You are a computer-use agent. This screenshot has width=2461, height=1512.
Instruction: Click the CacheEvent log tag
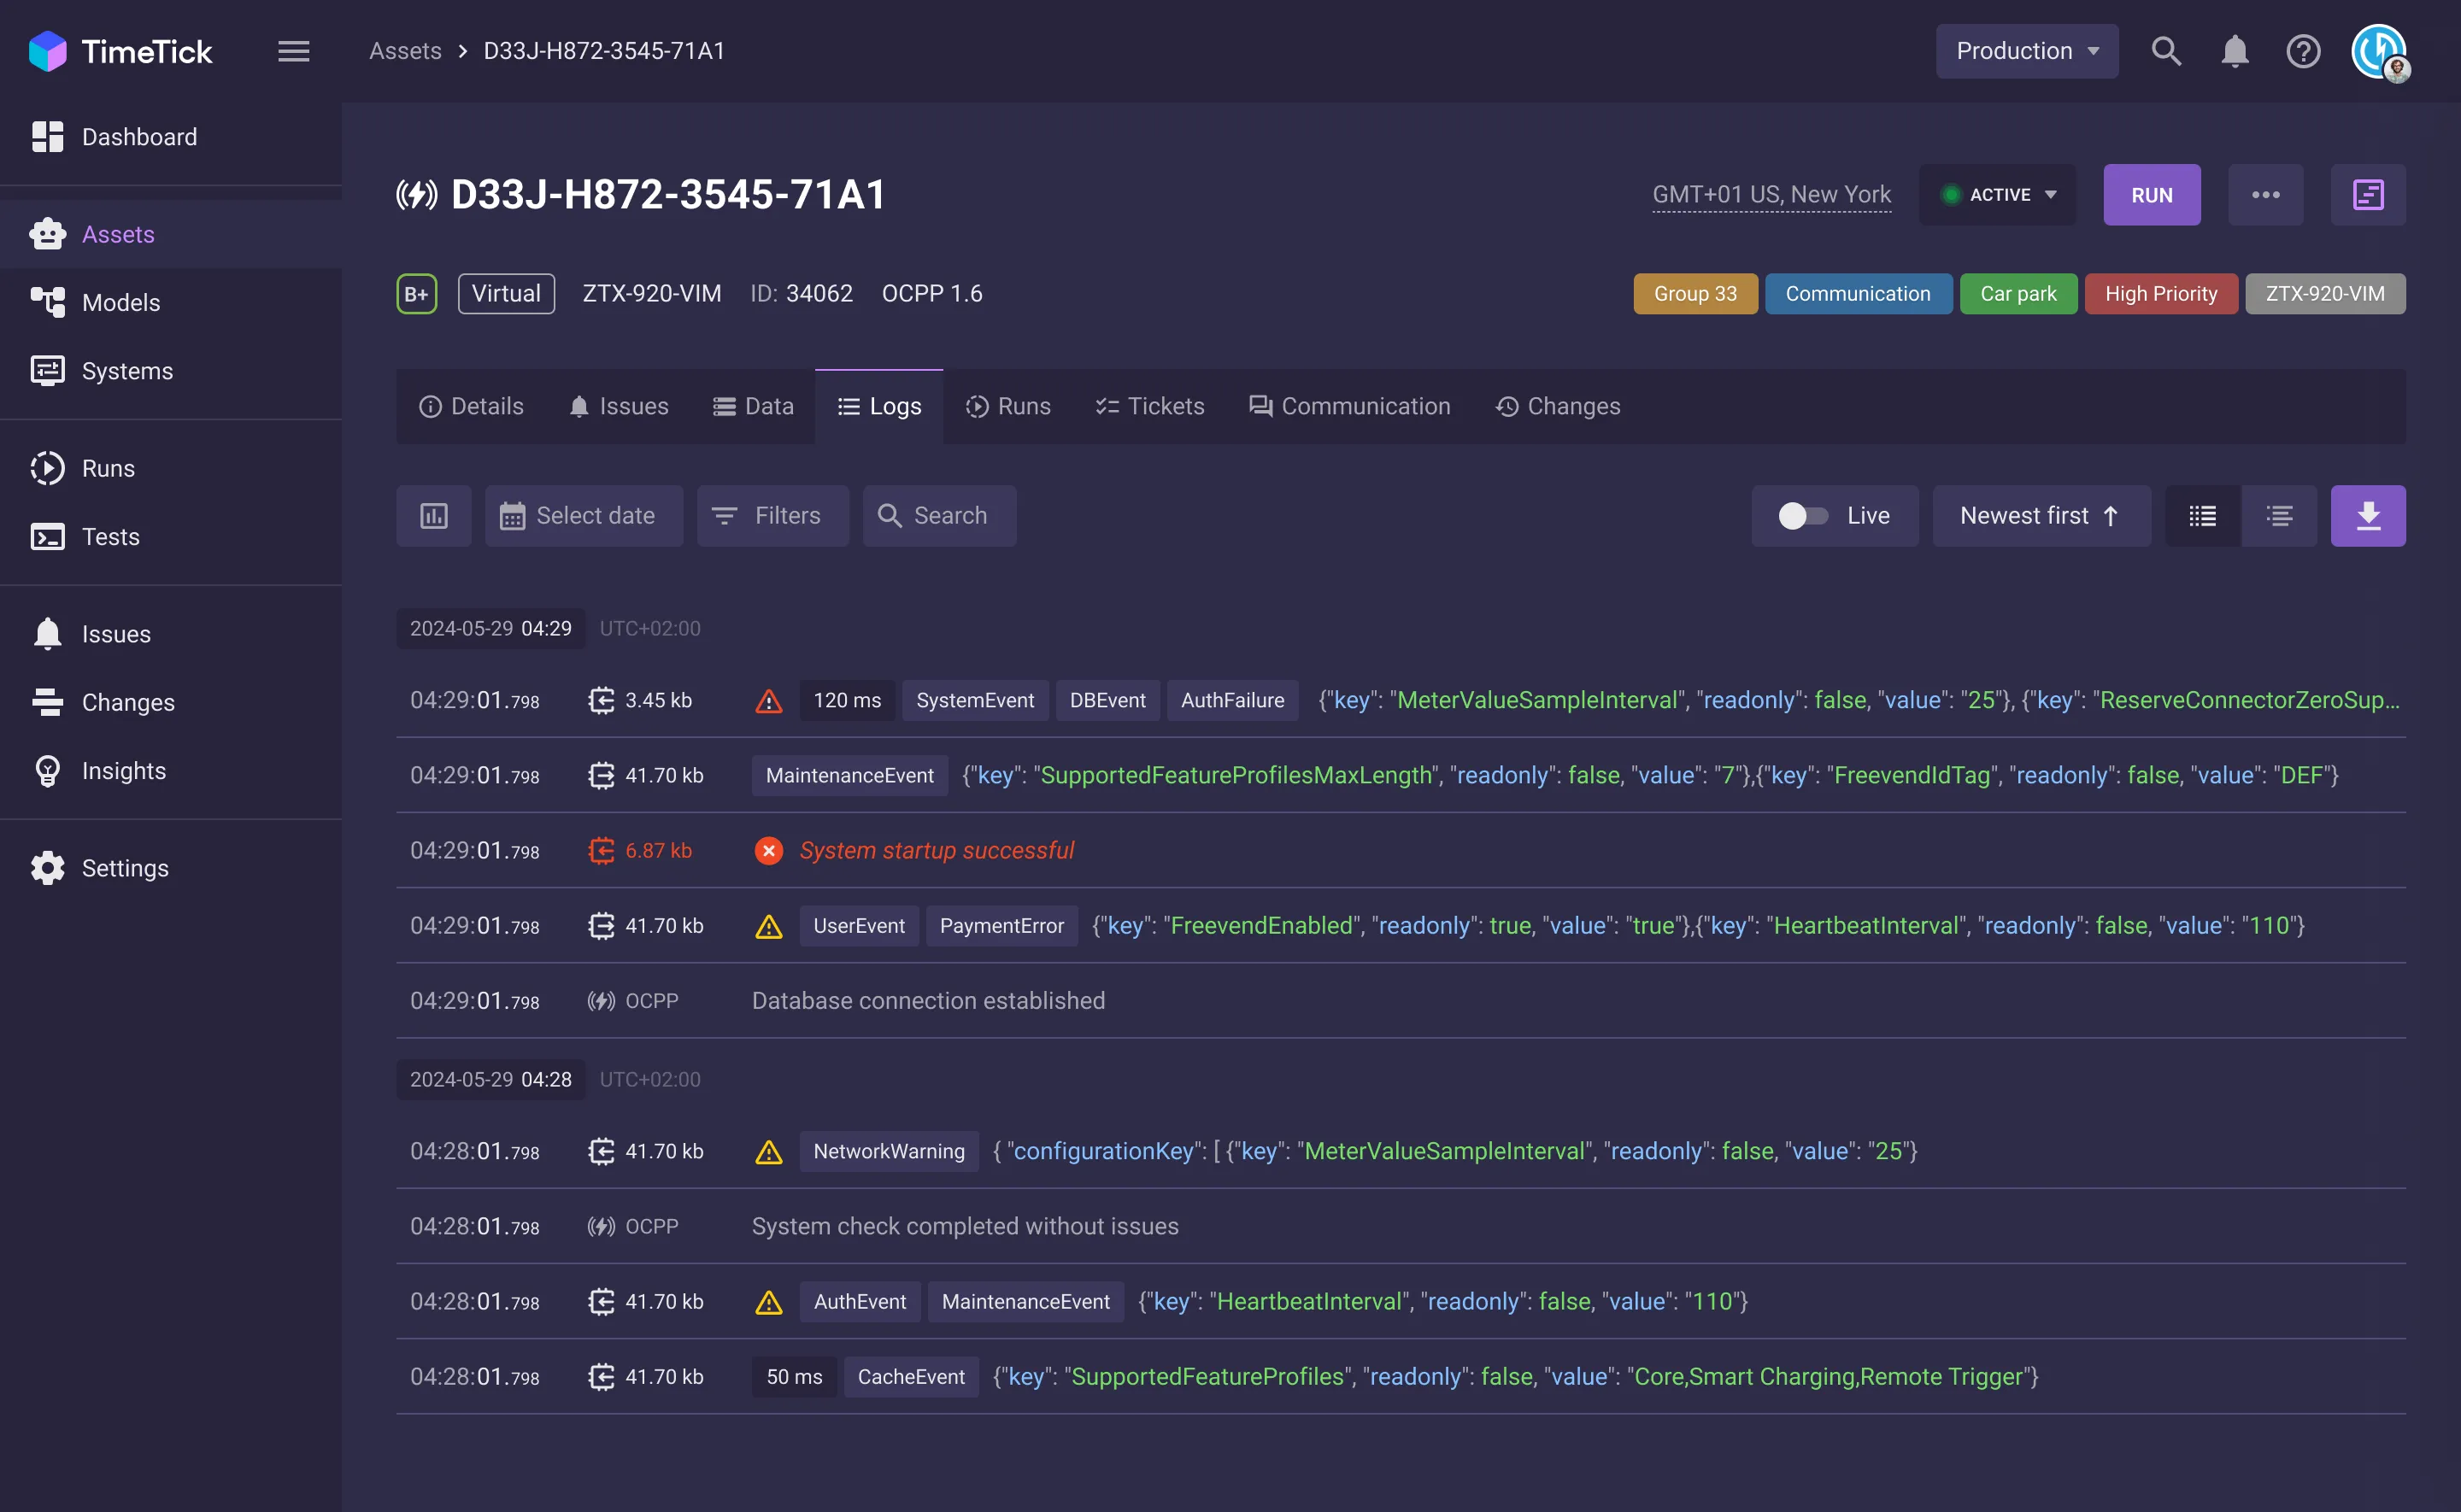click(910, 1377)
